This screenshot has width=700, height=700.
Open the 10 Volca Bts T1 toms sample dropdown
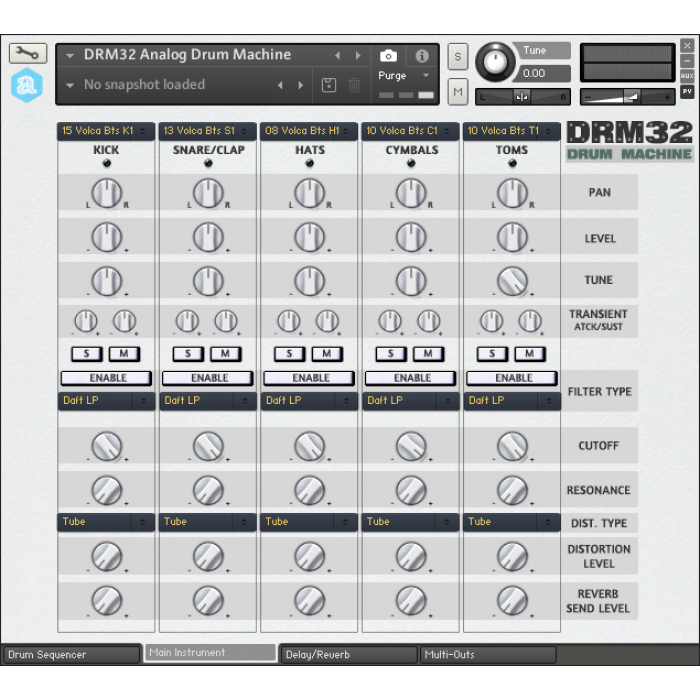(x=512, y=131)
